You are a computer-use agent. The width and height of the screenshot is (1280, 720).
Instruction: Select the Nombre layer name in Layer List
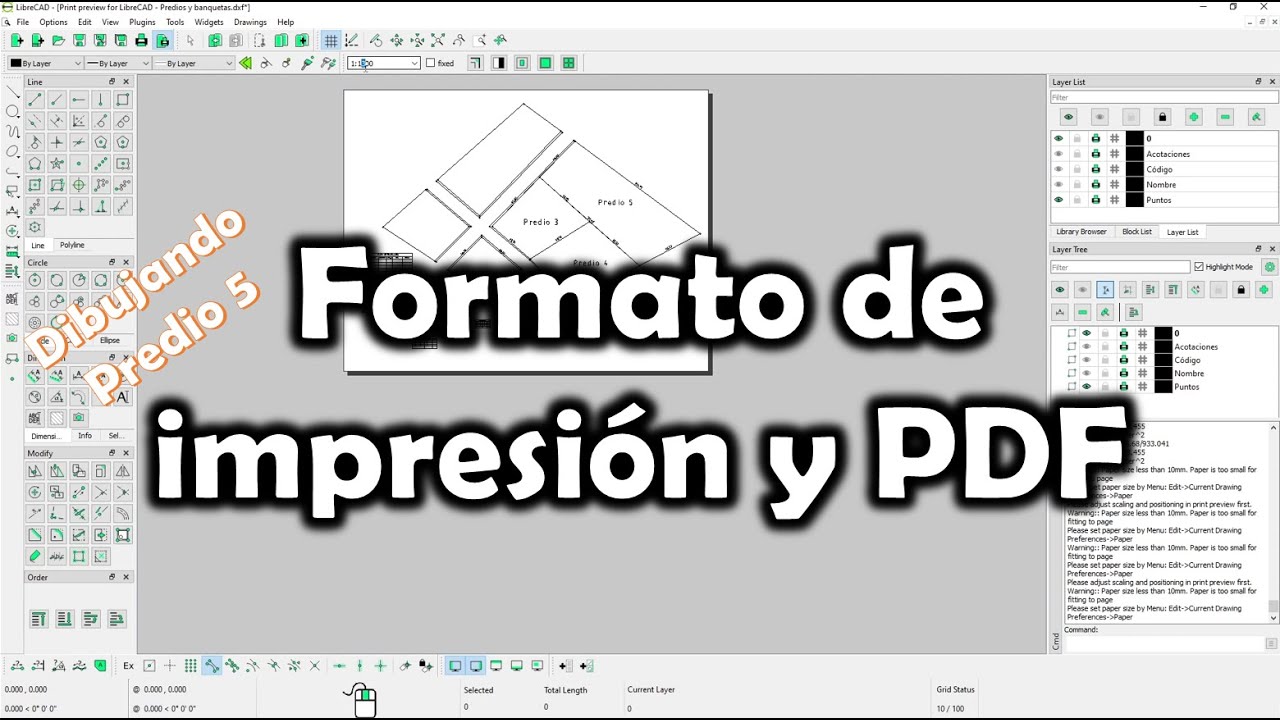tap(1161, 185)
